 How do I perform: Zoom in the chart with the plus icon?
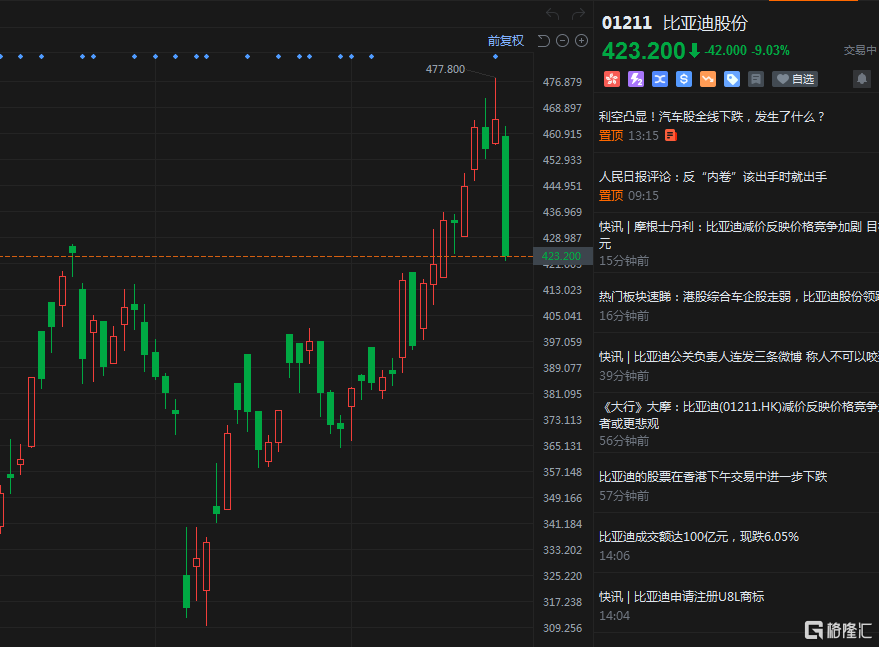[581, 41]
